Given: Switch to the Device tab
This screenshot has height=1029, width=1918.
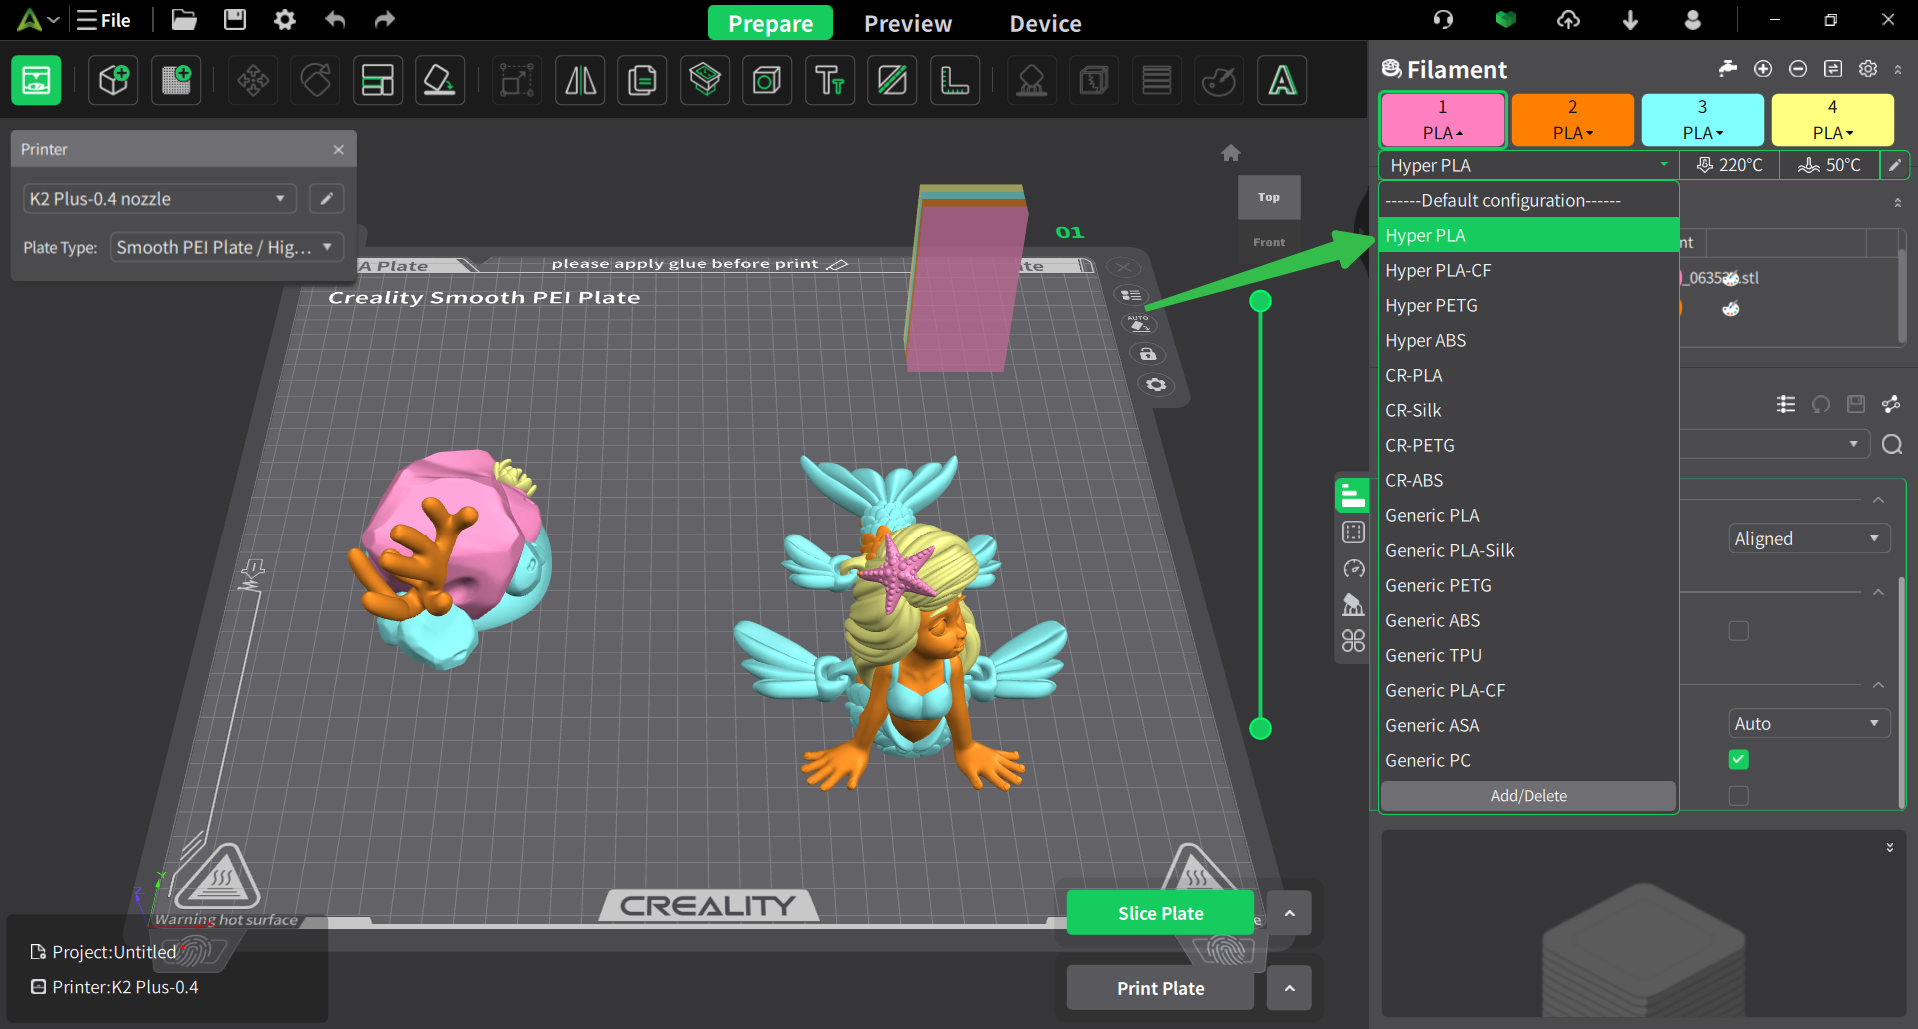Looking at the screenshot, I should pyautogui.click(x=1045, y=23).
